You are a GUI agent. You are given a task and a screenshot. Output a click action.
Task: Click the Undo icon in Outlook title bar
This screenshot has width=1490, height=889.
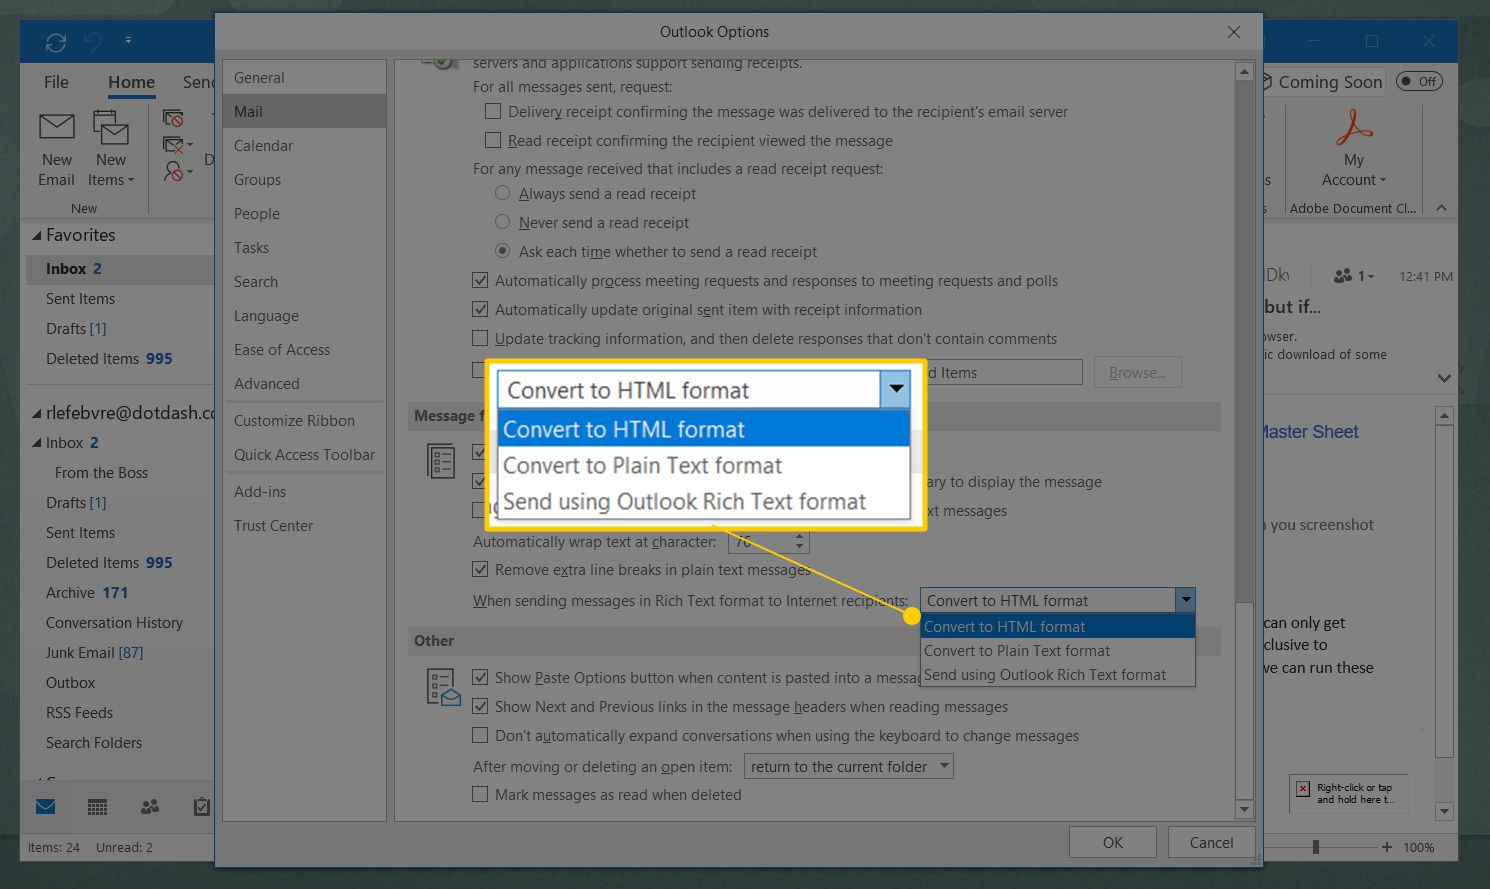[93, 42]
